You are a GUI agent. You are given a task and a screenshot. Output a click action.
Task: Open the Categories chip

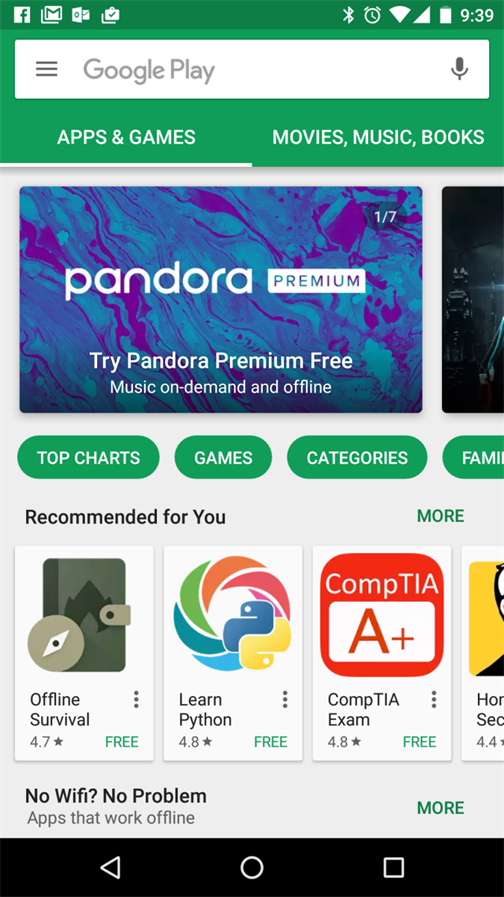click(x=357, y=458)
